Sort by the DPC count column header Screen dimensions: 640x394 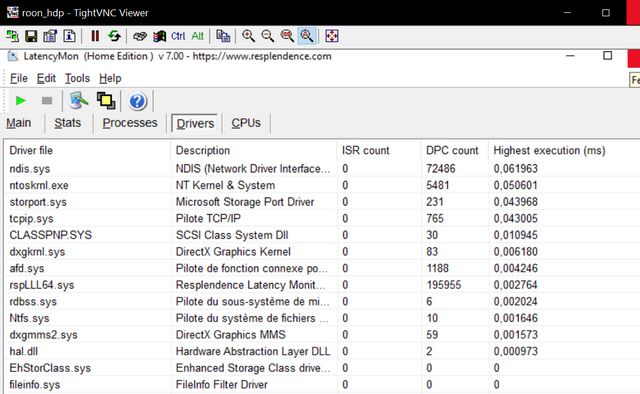pos(455,150)
